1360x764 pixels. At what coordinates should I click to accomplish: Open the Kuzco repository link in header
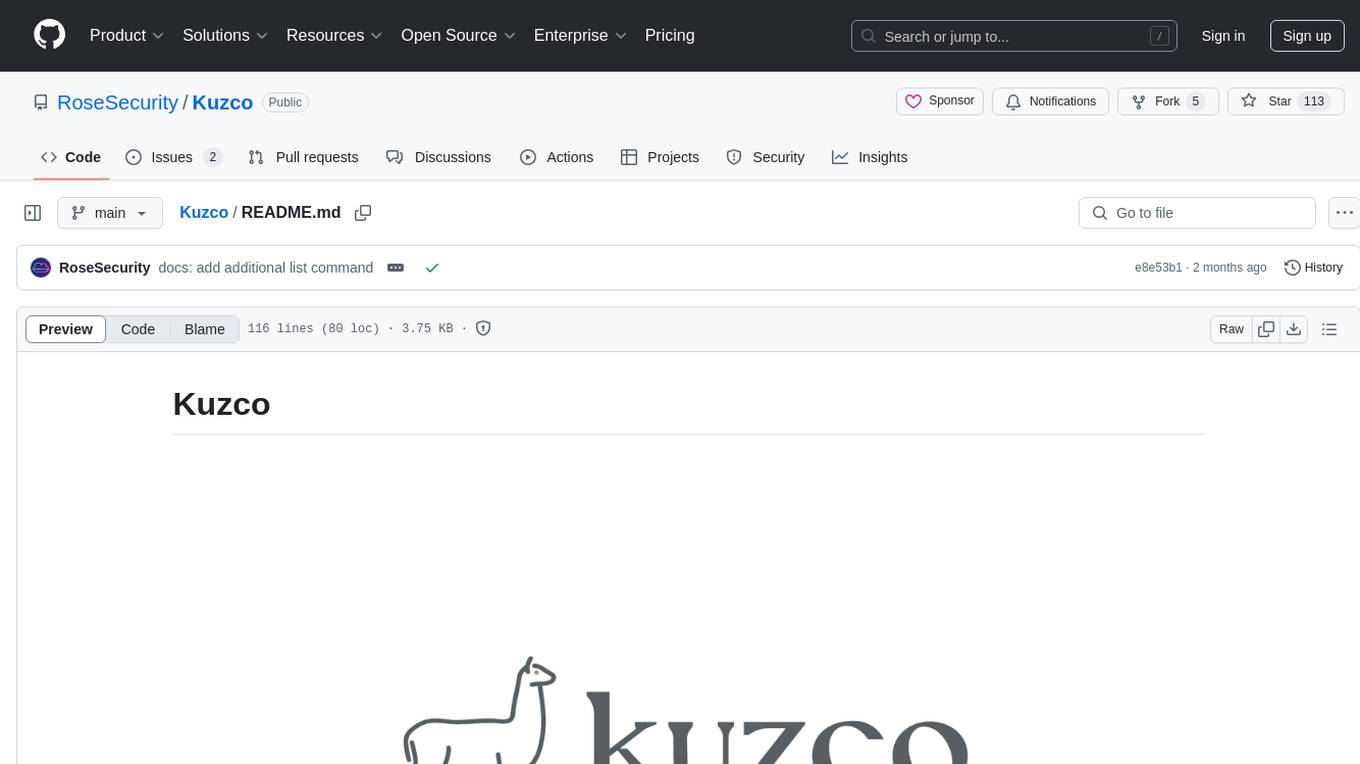point(222,102)
